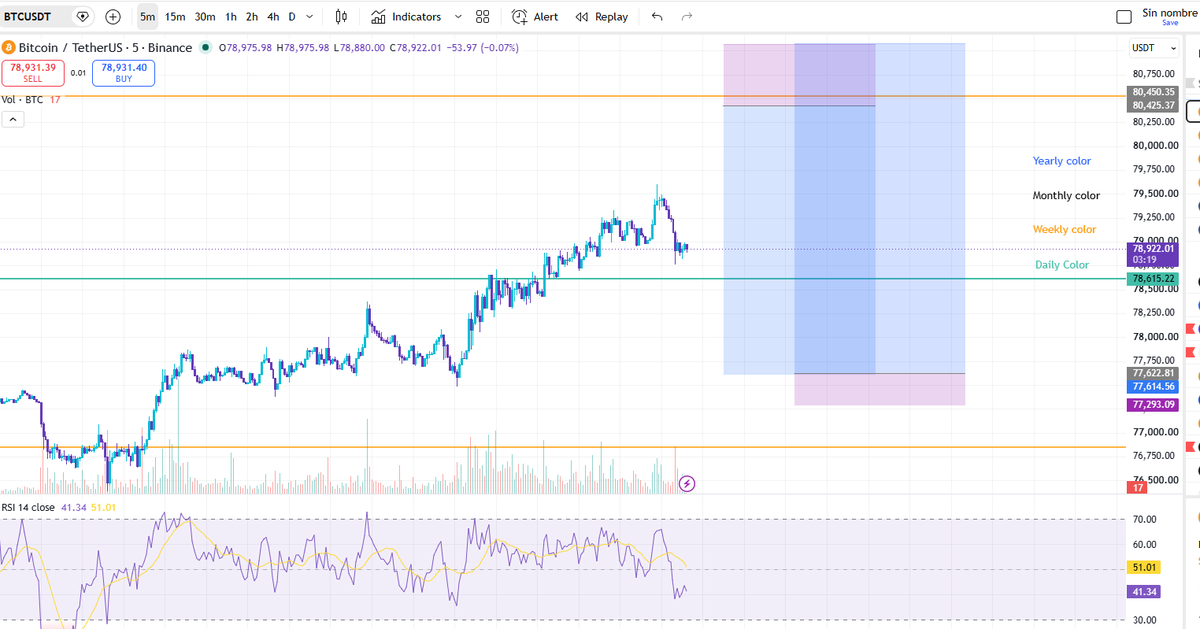This screenshot has height=629, width=1200.
Task: Click the purple lightning flash icon
Action: coord(687,484)
